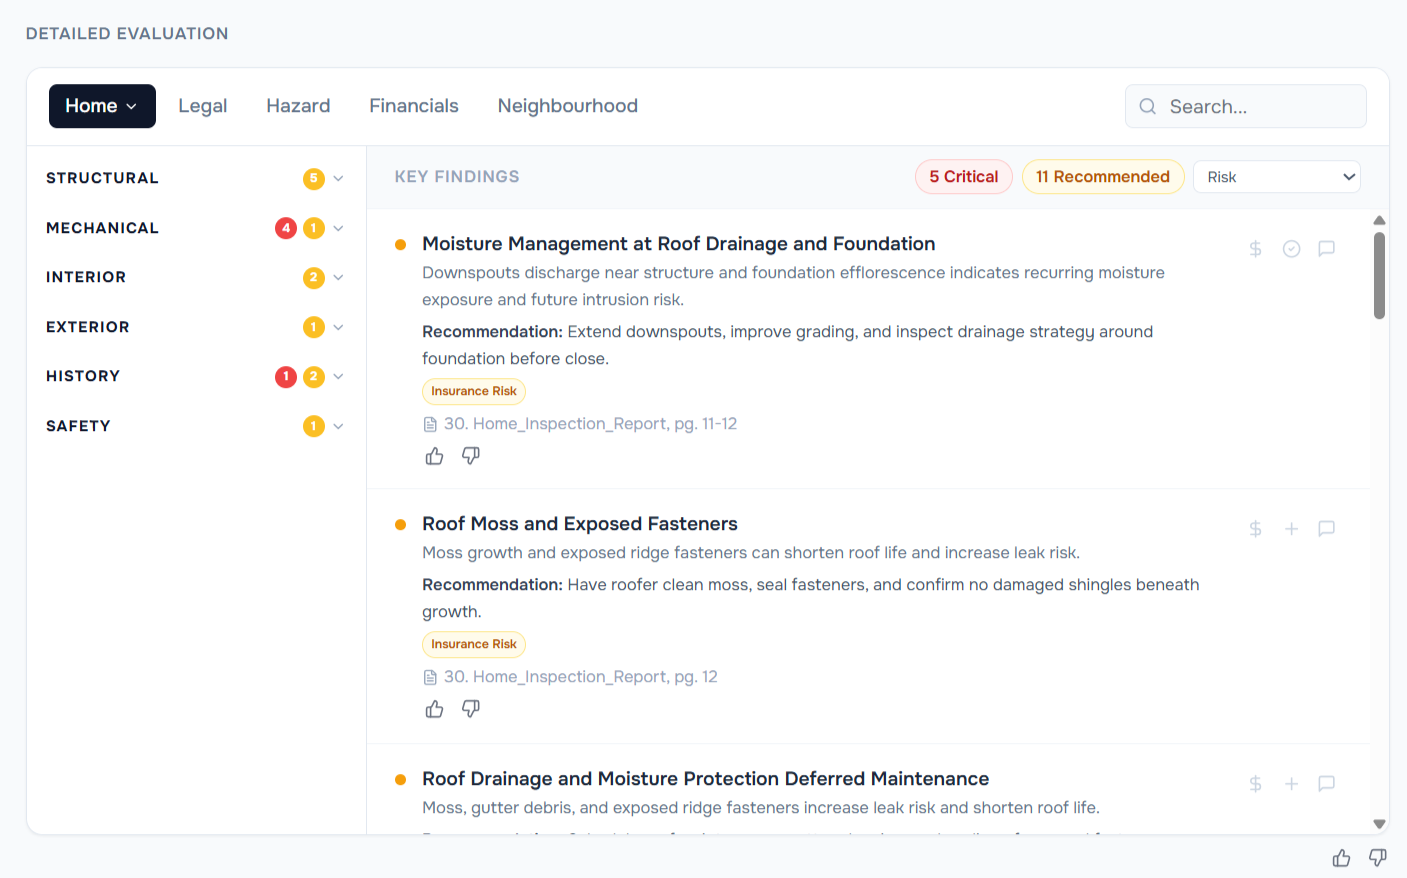Click the yellow 1 badge on EXTERIOR

click(314, 327)
